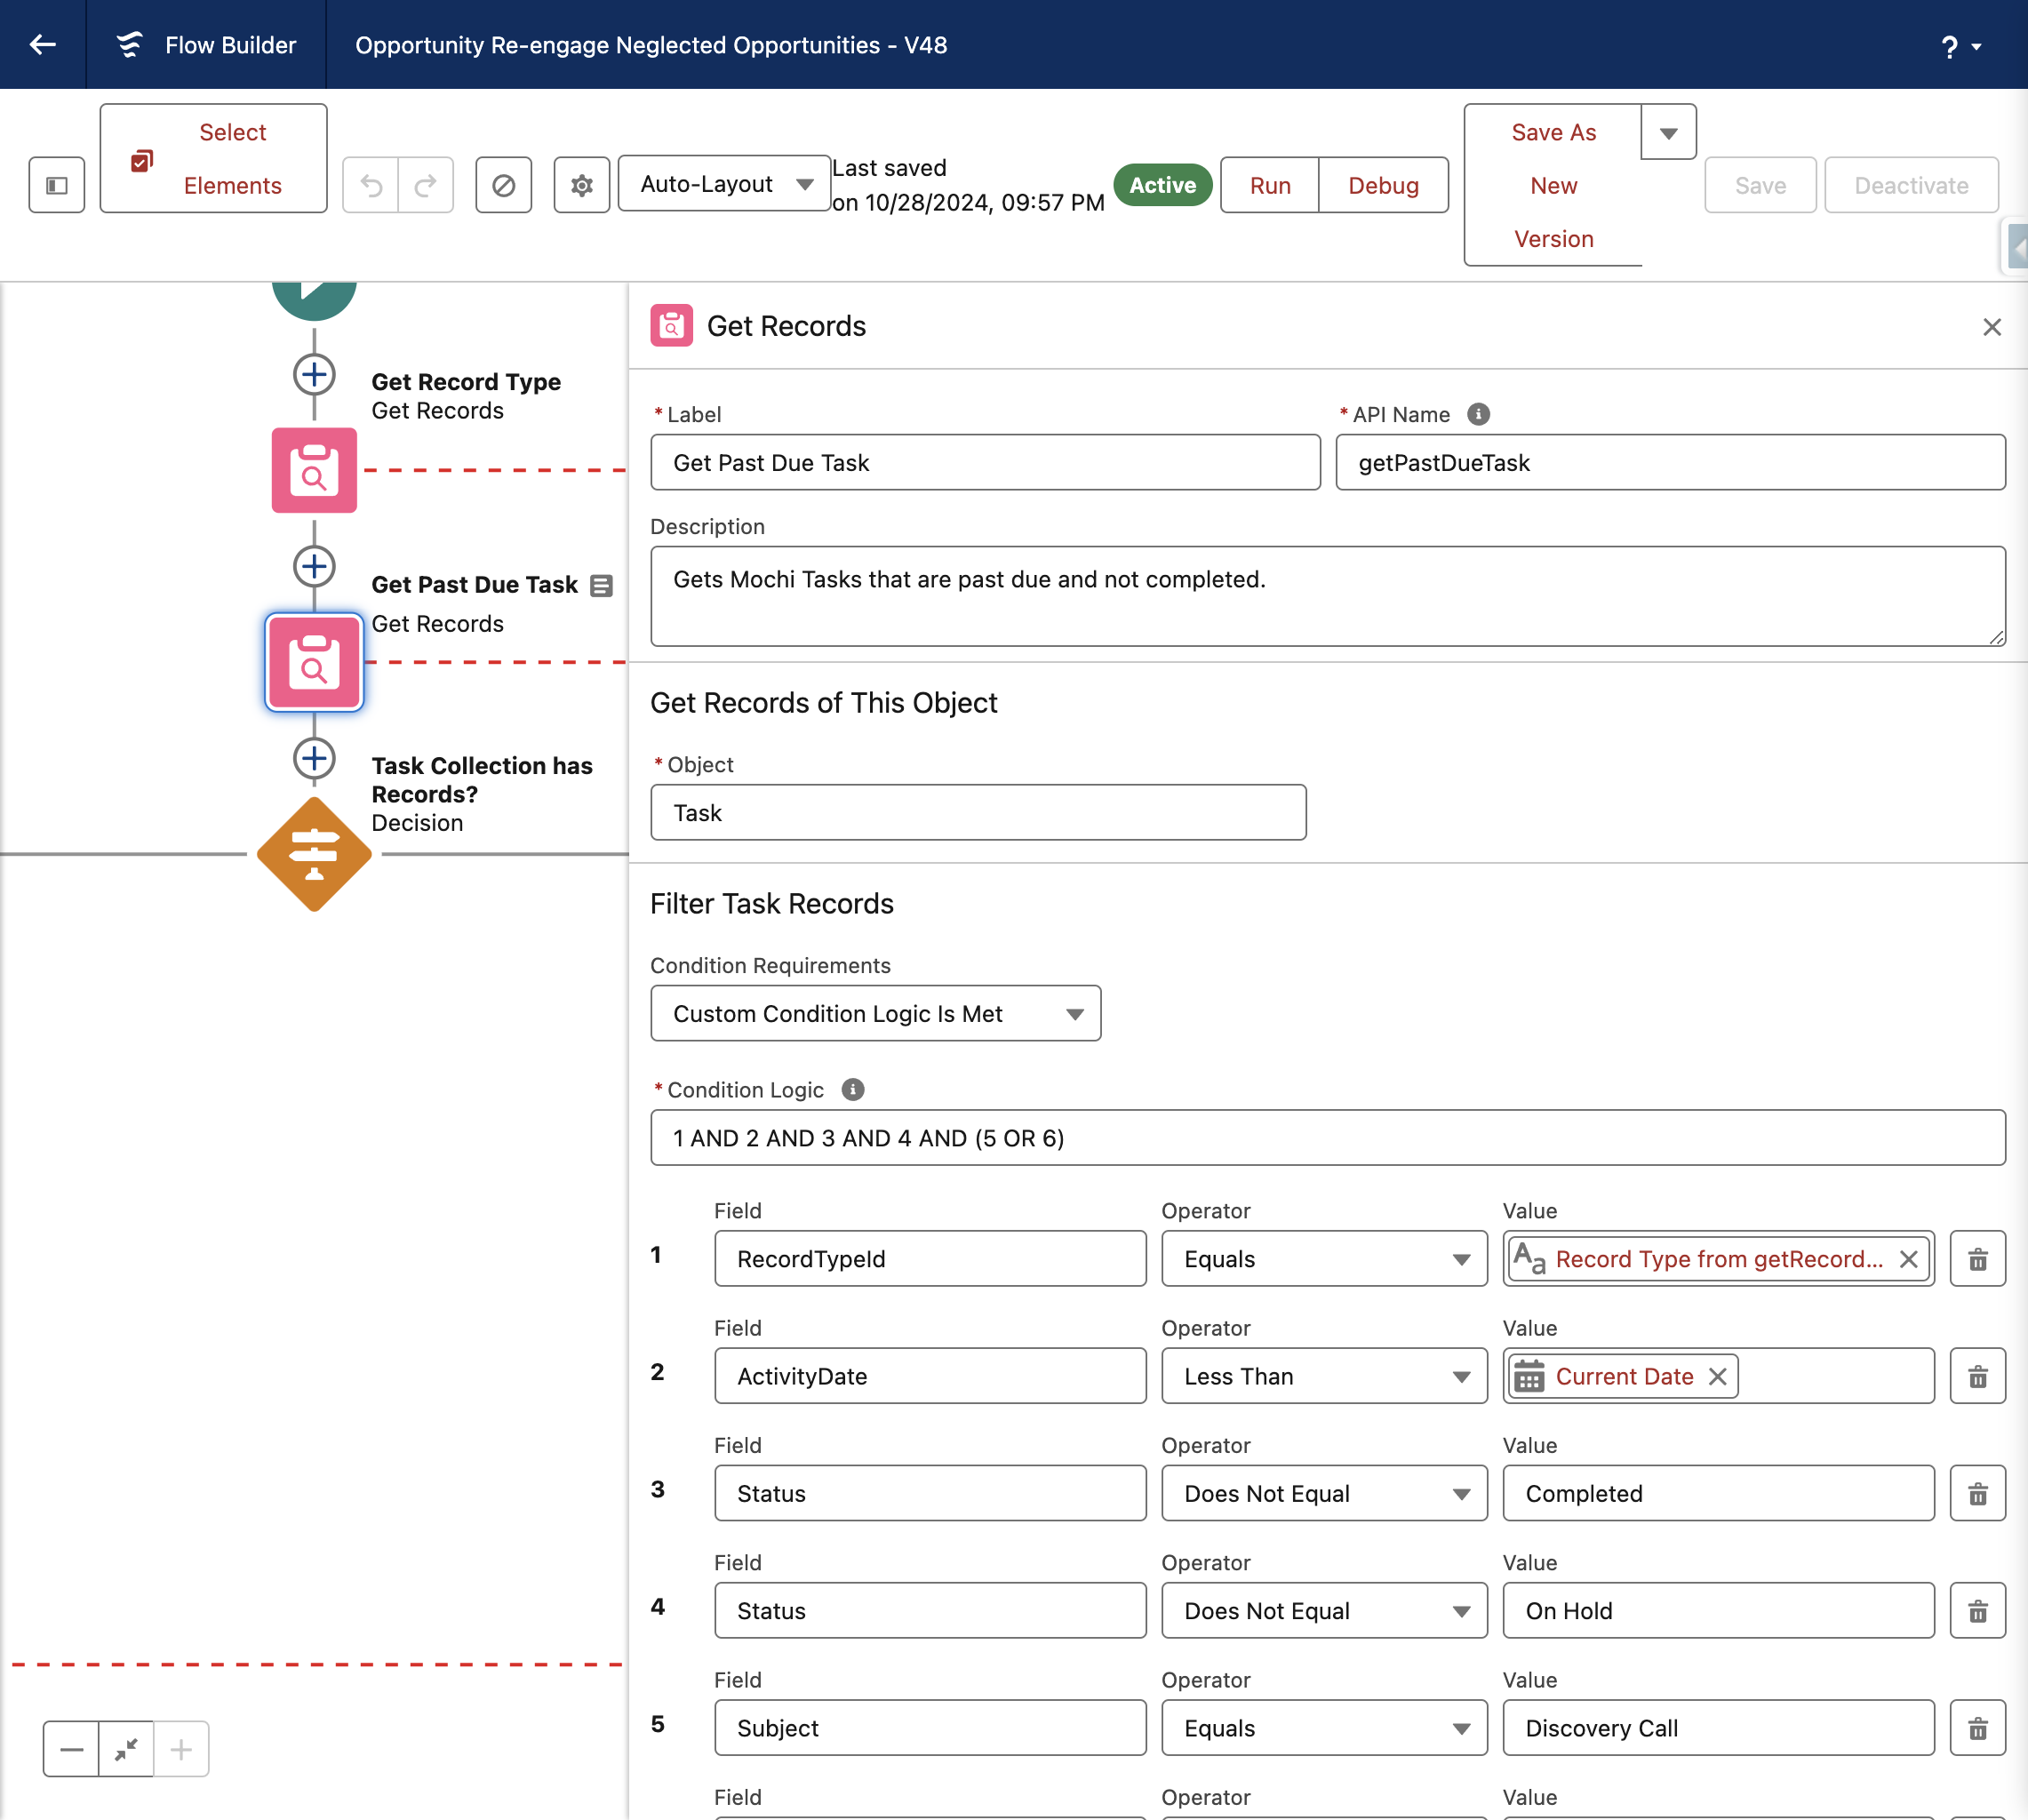
Task: Open the flow settings gear icon
Action: [582, 185]
